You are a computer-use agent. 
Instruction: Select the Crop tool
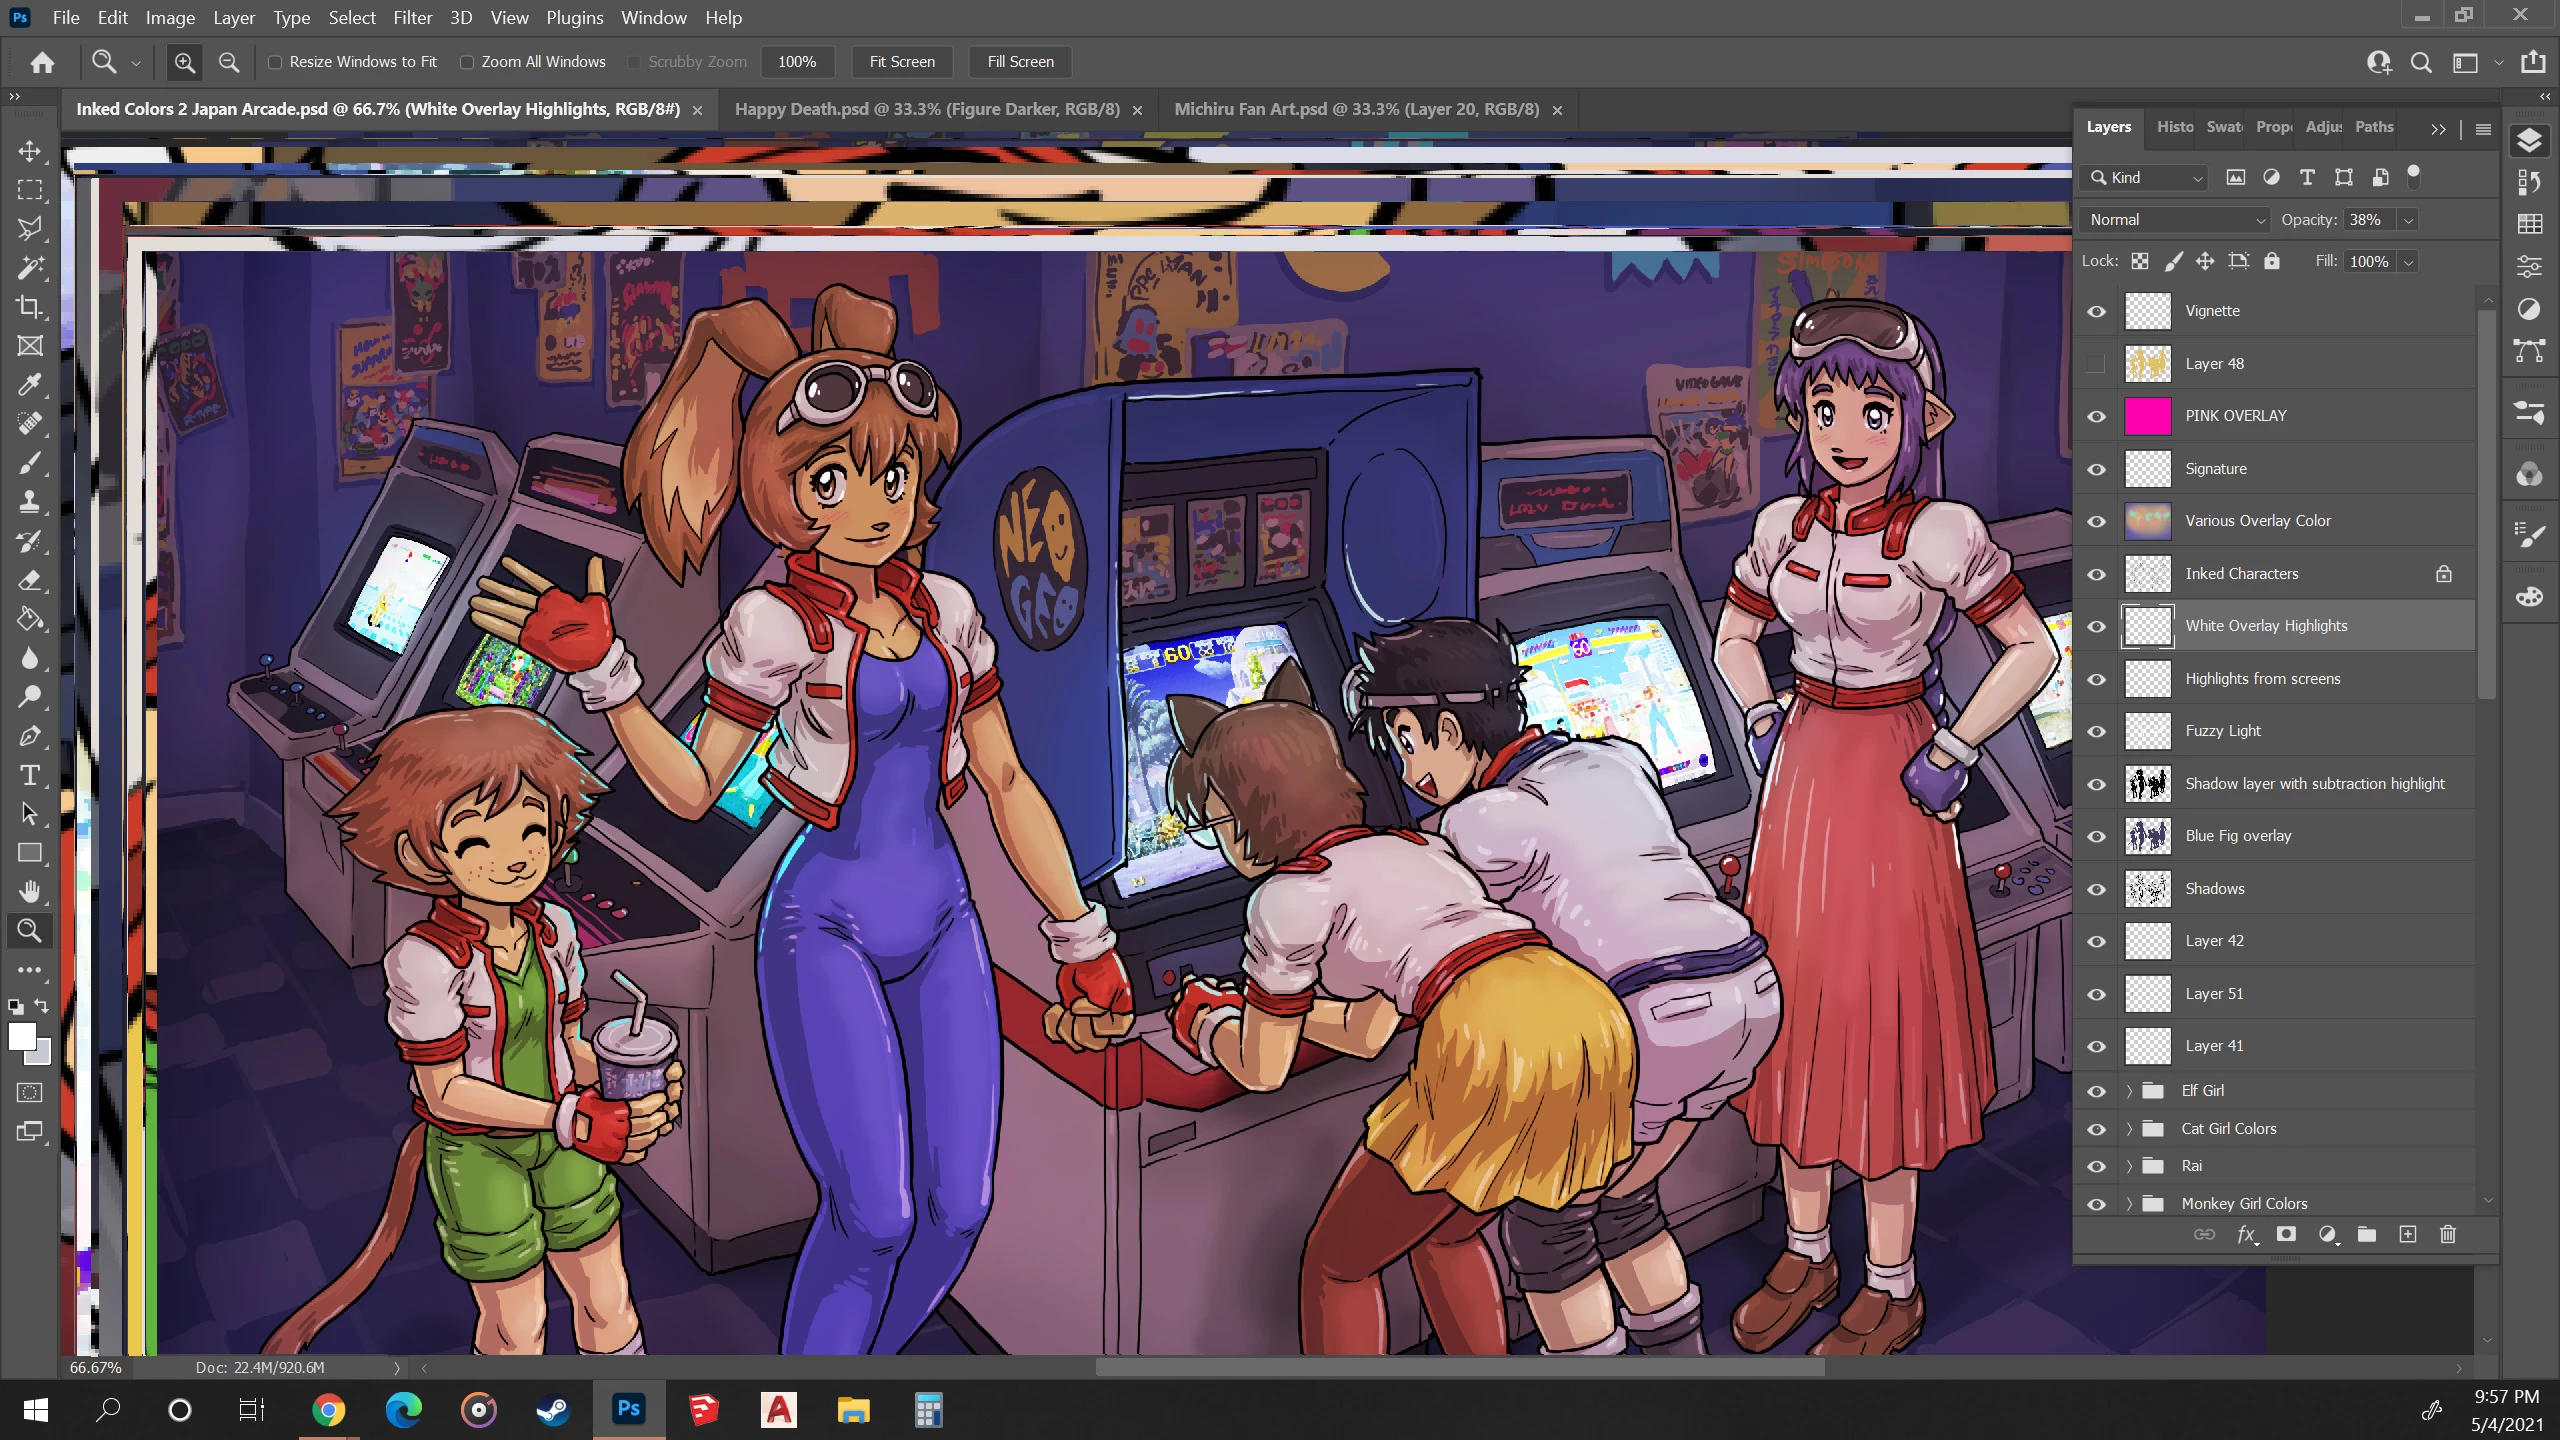point(30,307)
